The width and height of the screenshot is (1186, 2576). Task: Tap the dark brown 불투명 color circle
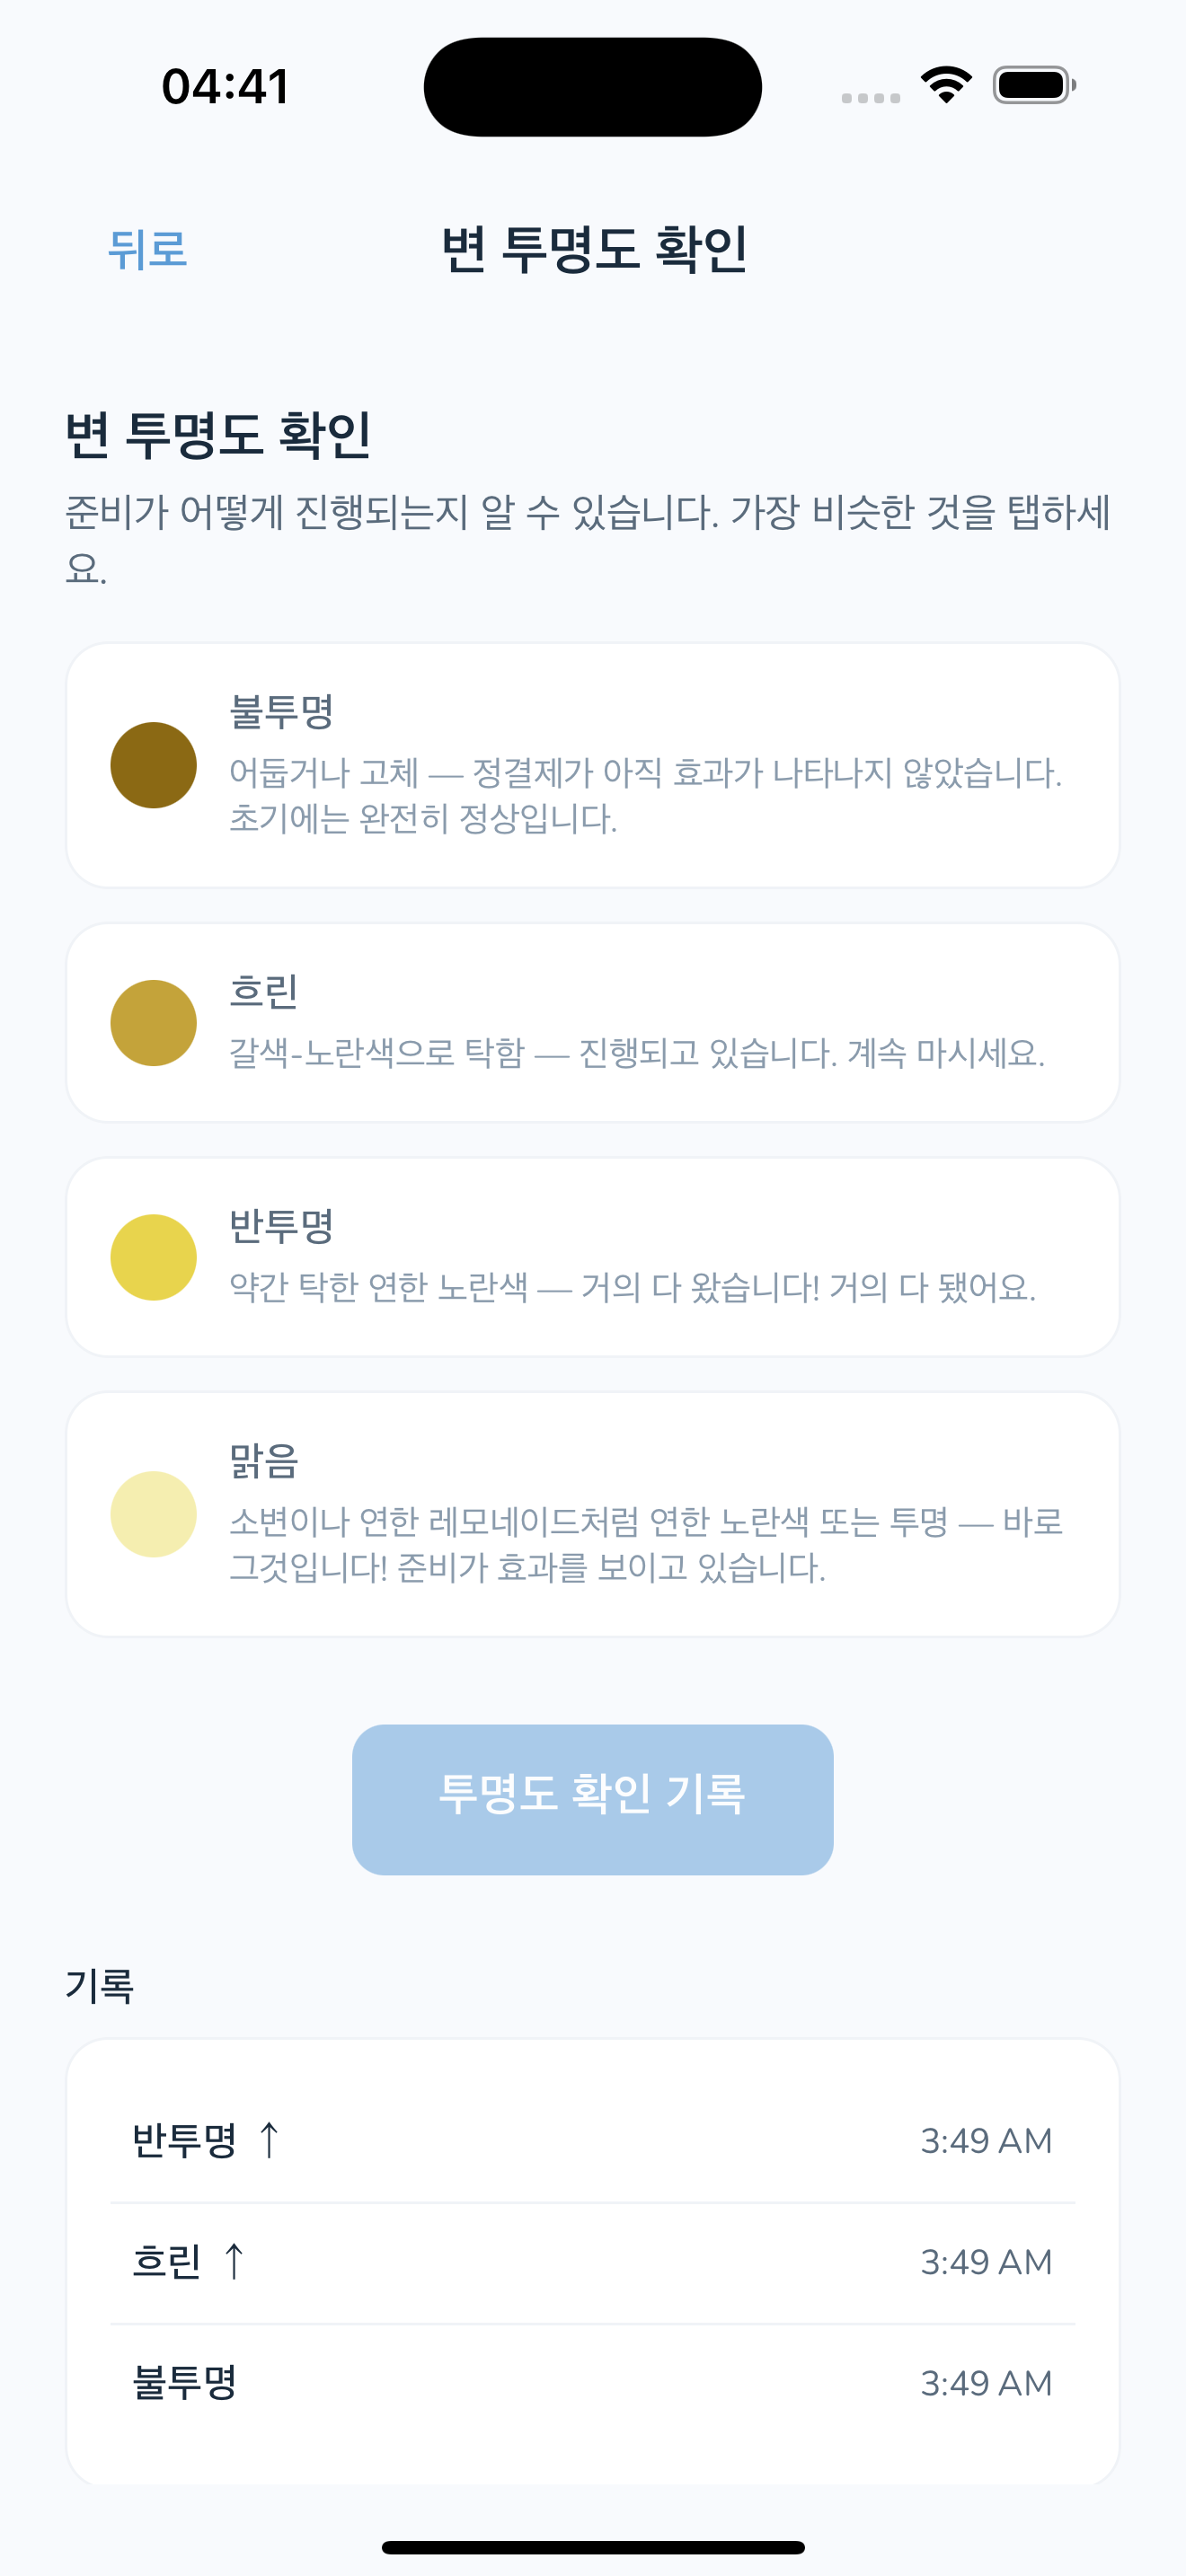[153, 765]
